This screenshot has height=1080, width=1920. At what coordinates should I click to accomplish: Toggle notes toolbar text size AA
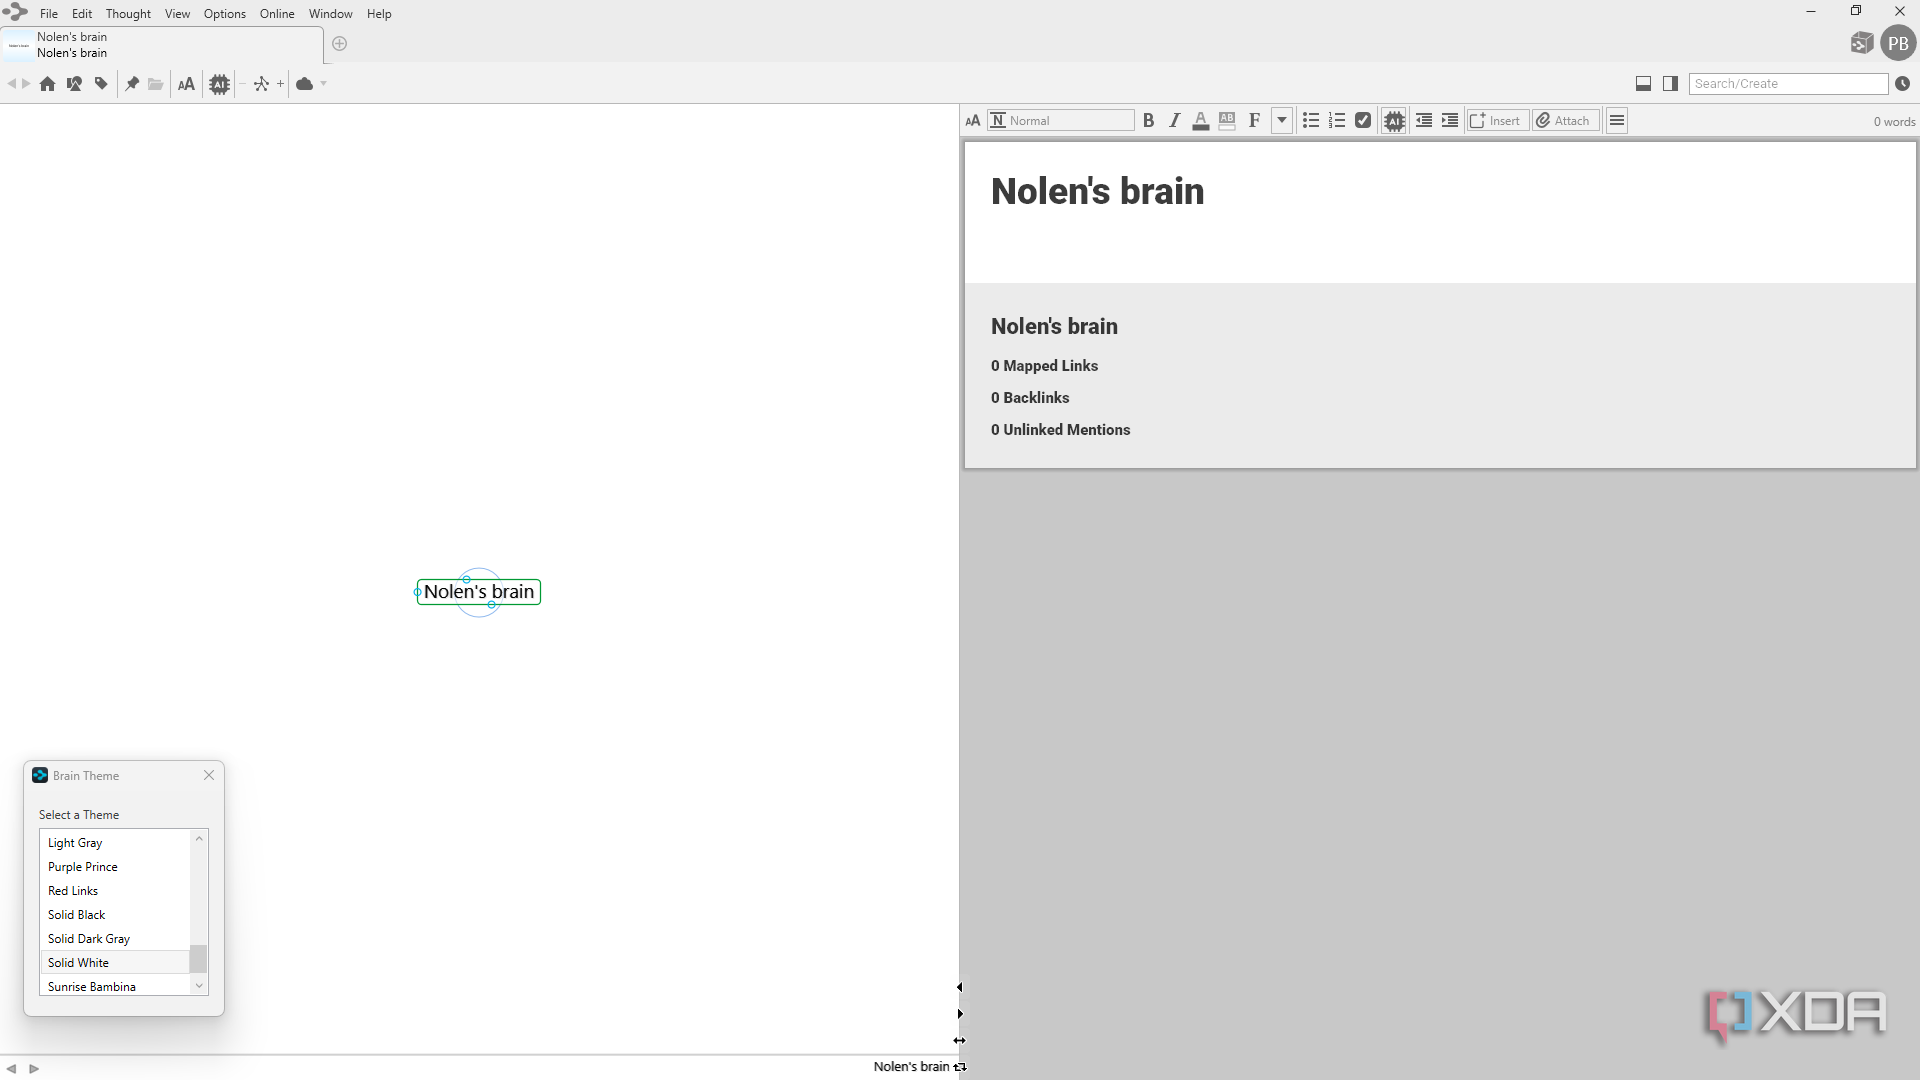pos(973,121)
